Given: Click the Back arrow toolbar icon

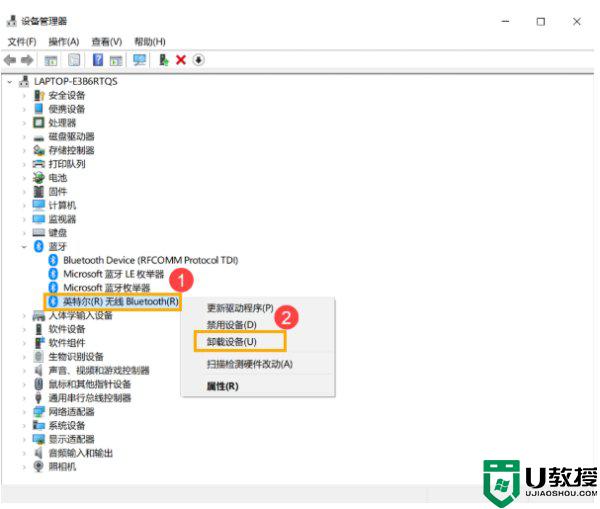Looking at the screenshot, I should click(x=10, y=60).
